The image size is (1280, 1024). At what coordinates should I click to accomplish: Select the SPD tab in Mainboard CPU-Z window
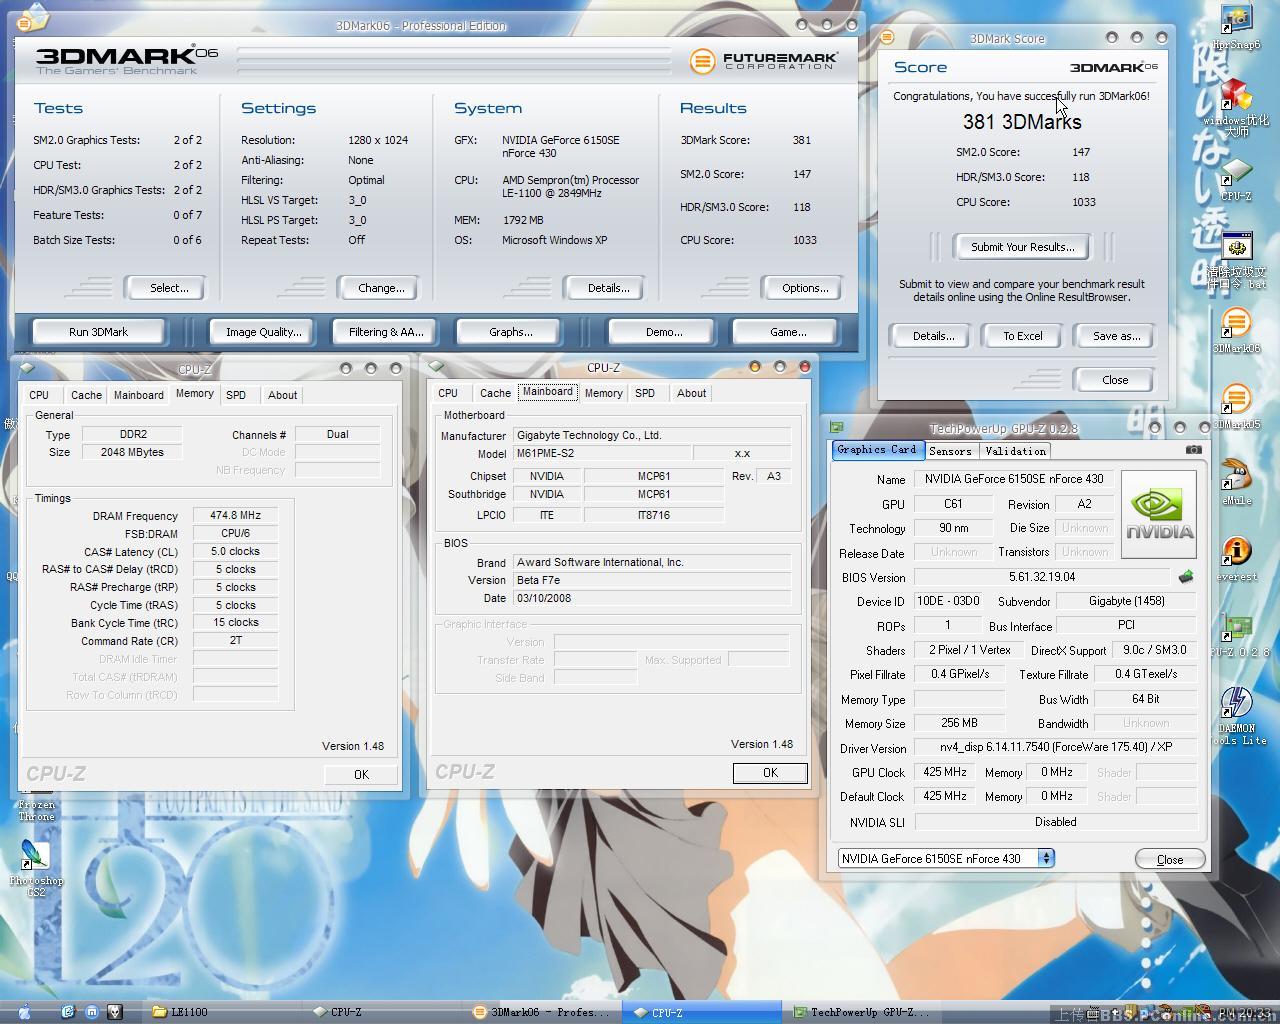(x=645, y=393)
